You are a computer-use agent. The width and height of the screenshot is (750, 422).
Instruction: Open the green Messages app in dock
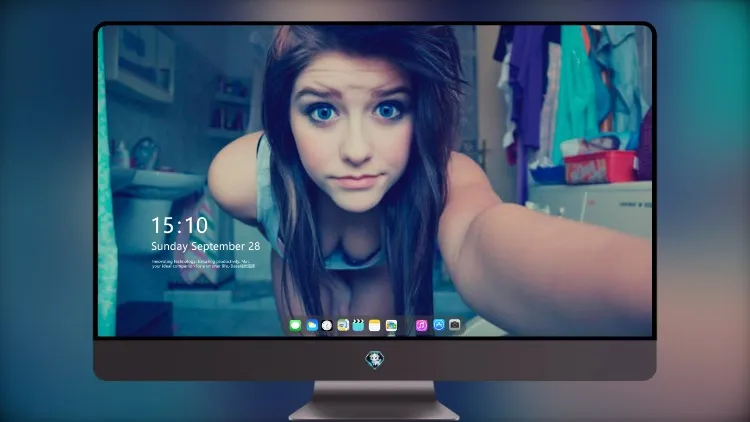(x=295, y=325)
